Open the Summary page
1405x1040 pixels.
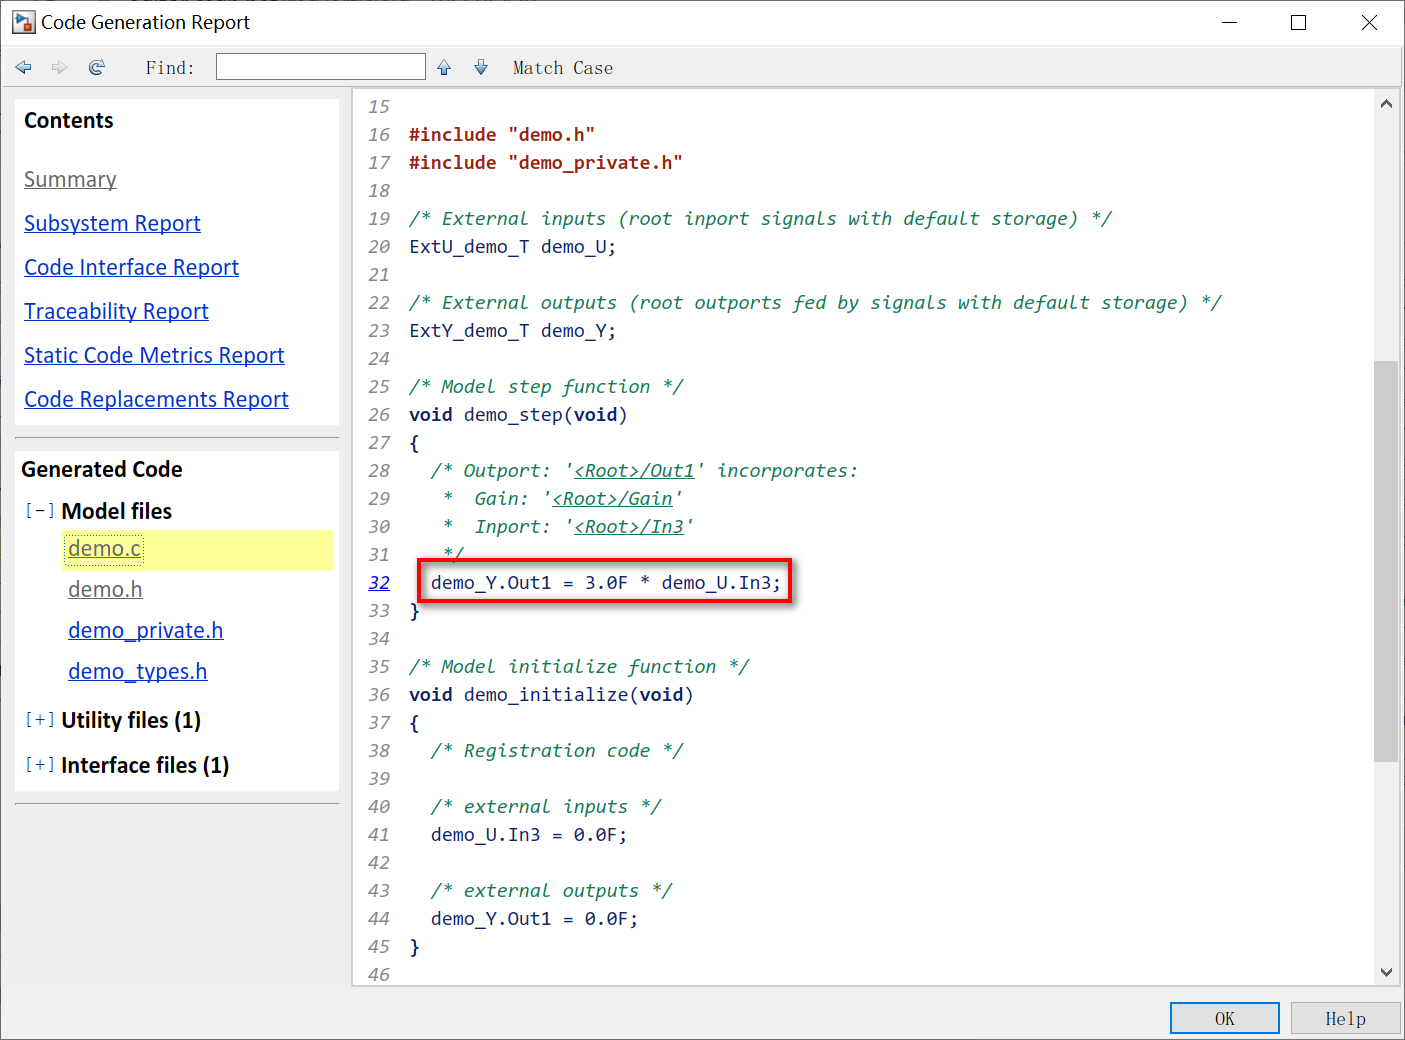[x=70, y=179]
